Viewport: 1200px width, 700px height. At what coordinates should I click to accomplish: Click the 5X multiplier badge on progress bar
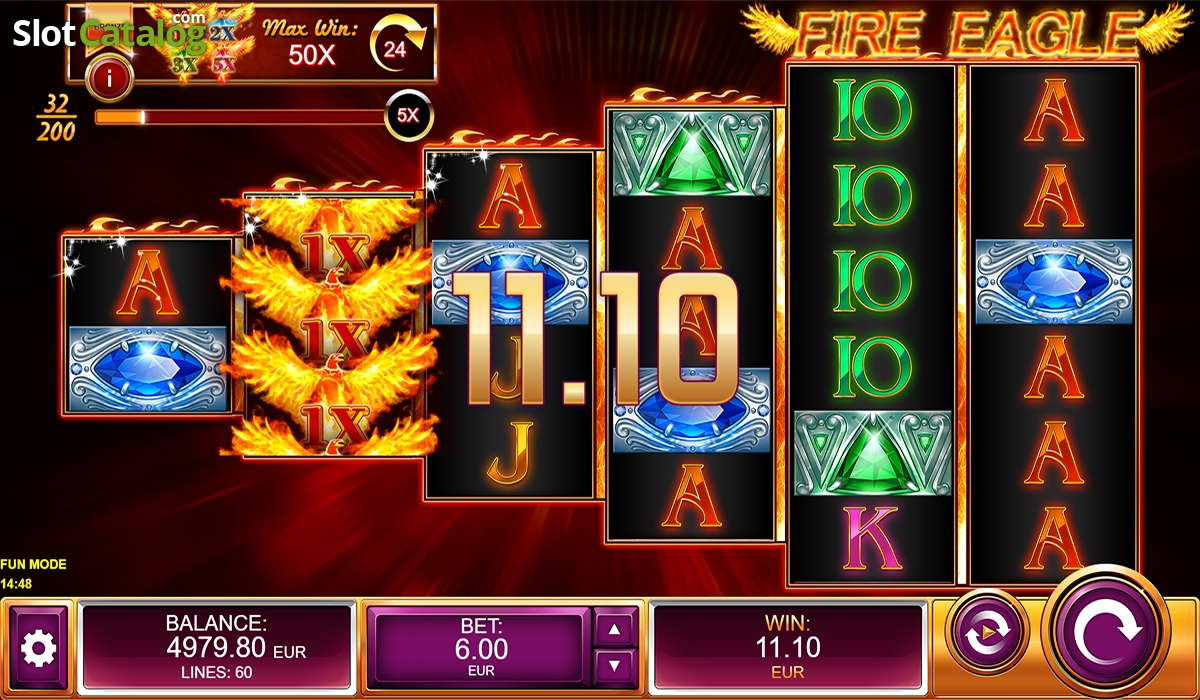[x=409, y=116]
